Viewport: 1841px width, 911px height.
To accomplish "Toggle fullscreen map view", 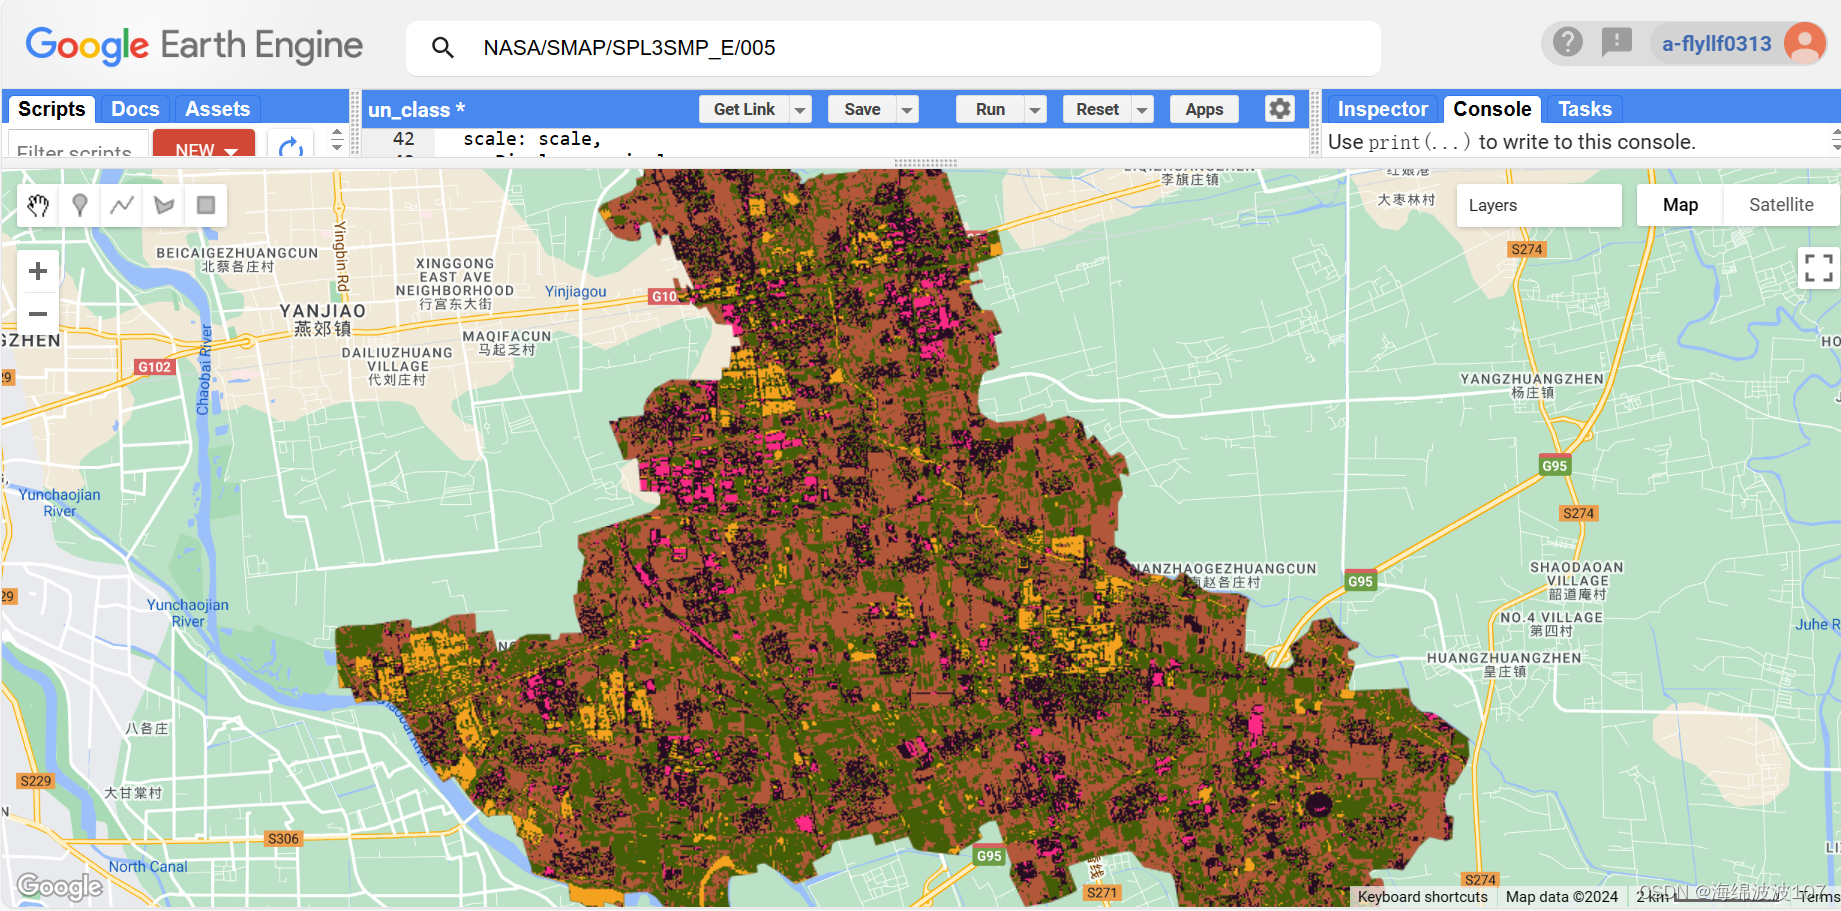I will point(1818,268).
